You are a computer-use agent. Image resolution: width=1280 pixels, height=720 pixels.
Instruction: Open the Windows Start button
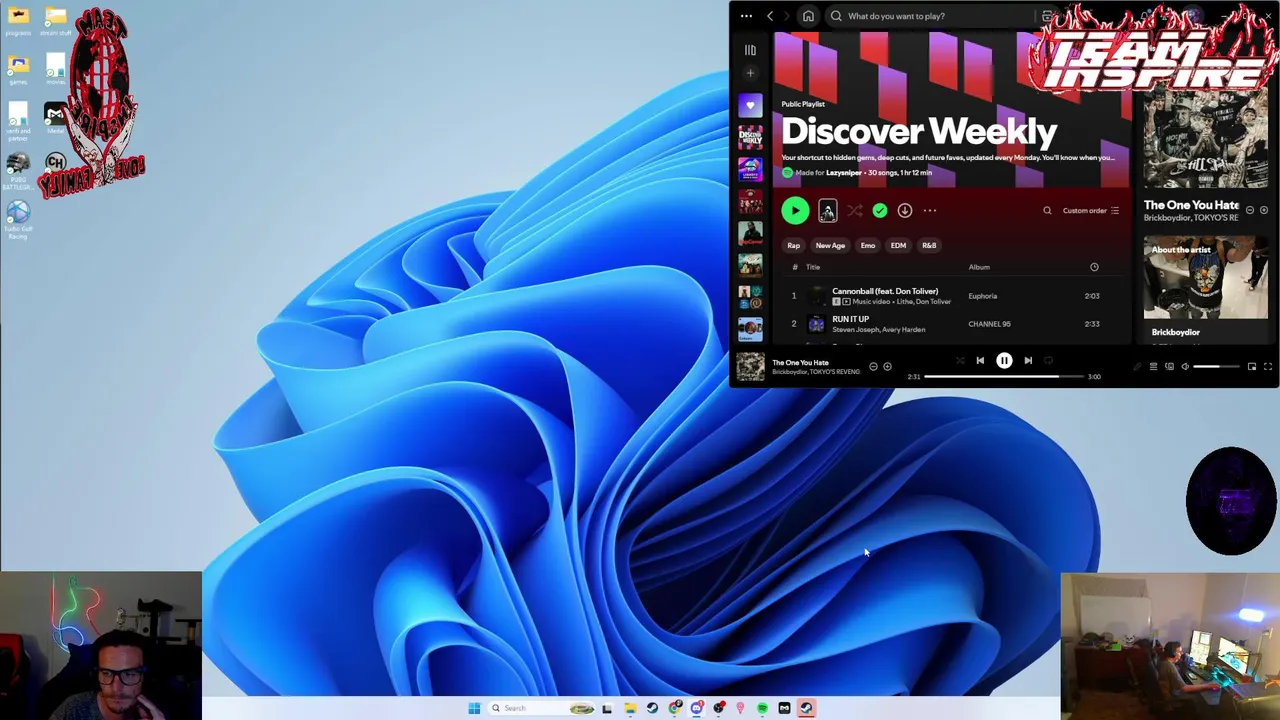pyautogui.click(x=474, y=708)
